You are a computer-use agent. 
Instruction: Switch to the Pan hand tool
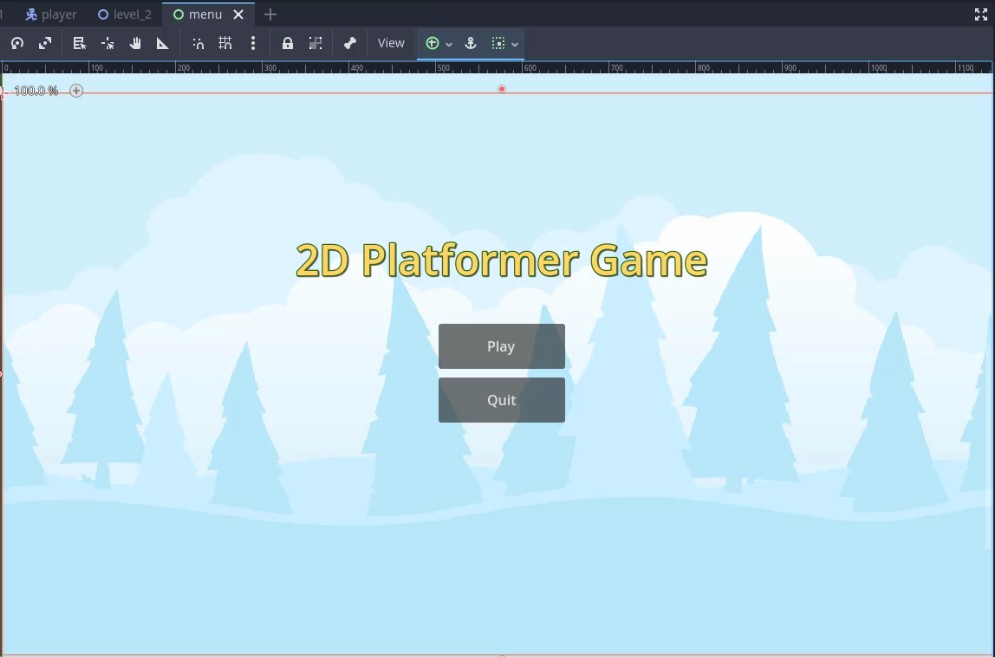coord(135,43)
